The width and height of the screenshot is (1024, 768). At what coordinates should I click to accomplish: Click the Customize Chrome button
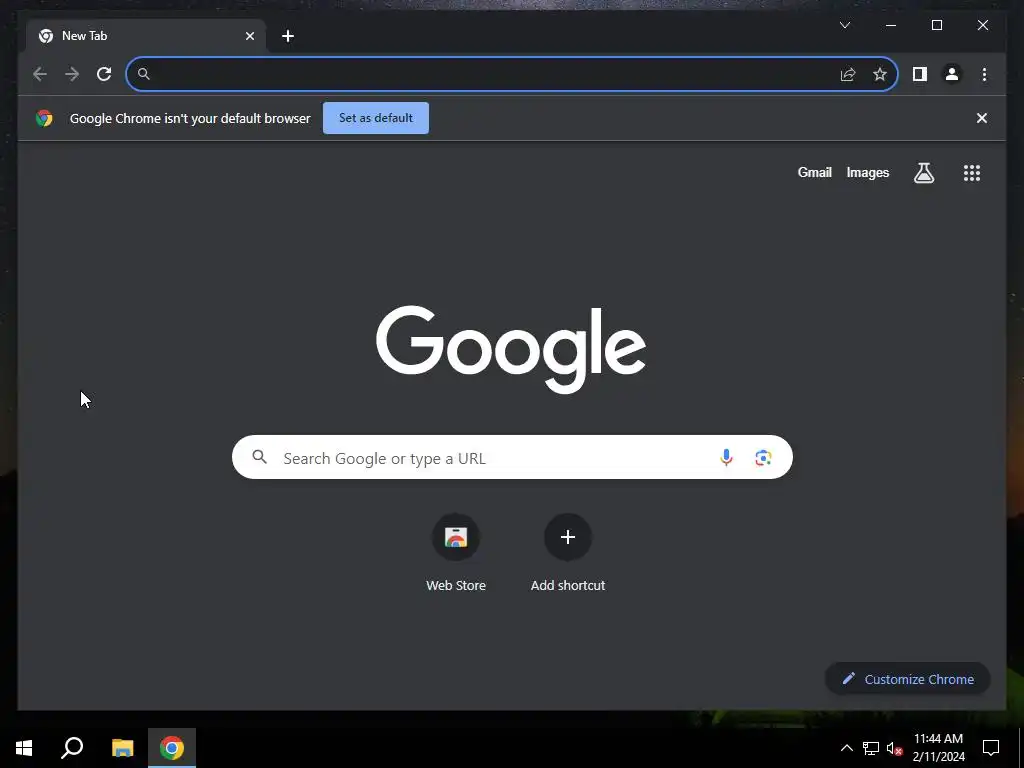click(908, 679)
